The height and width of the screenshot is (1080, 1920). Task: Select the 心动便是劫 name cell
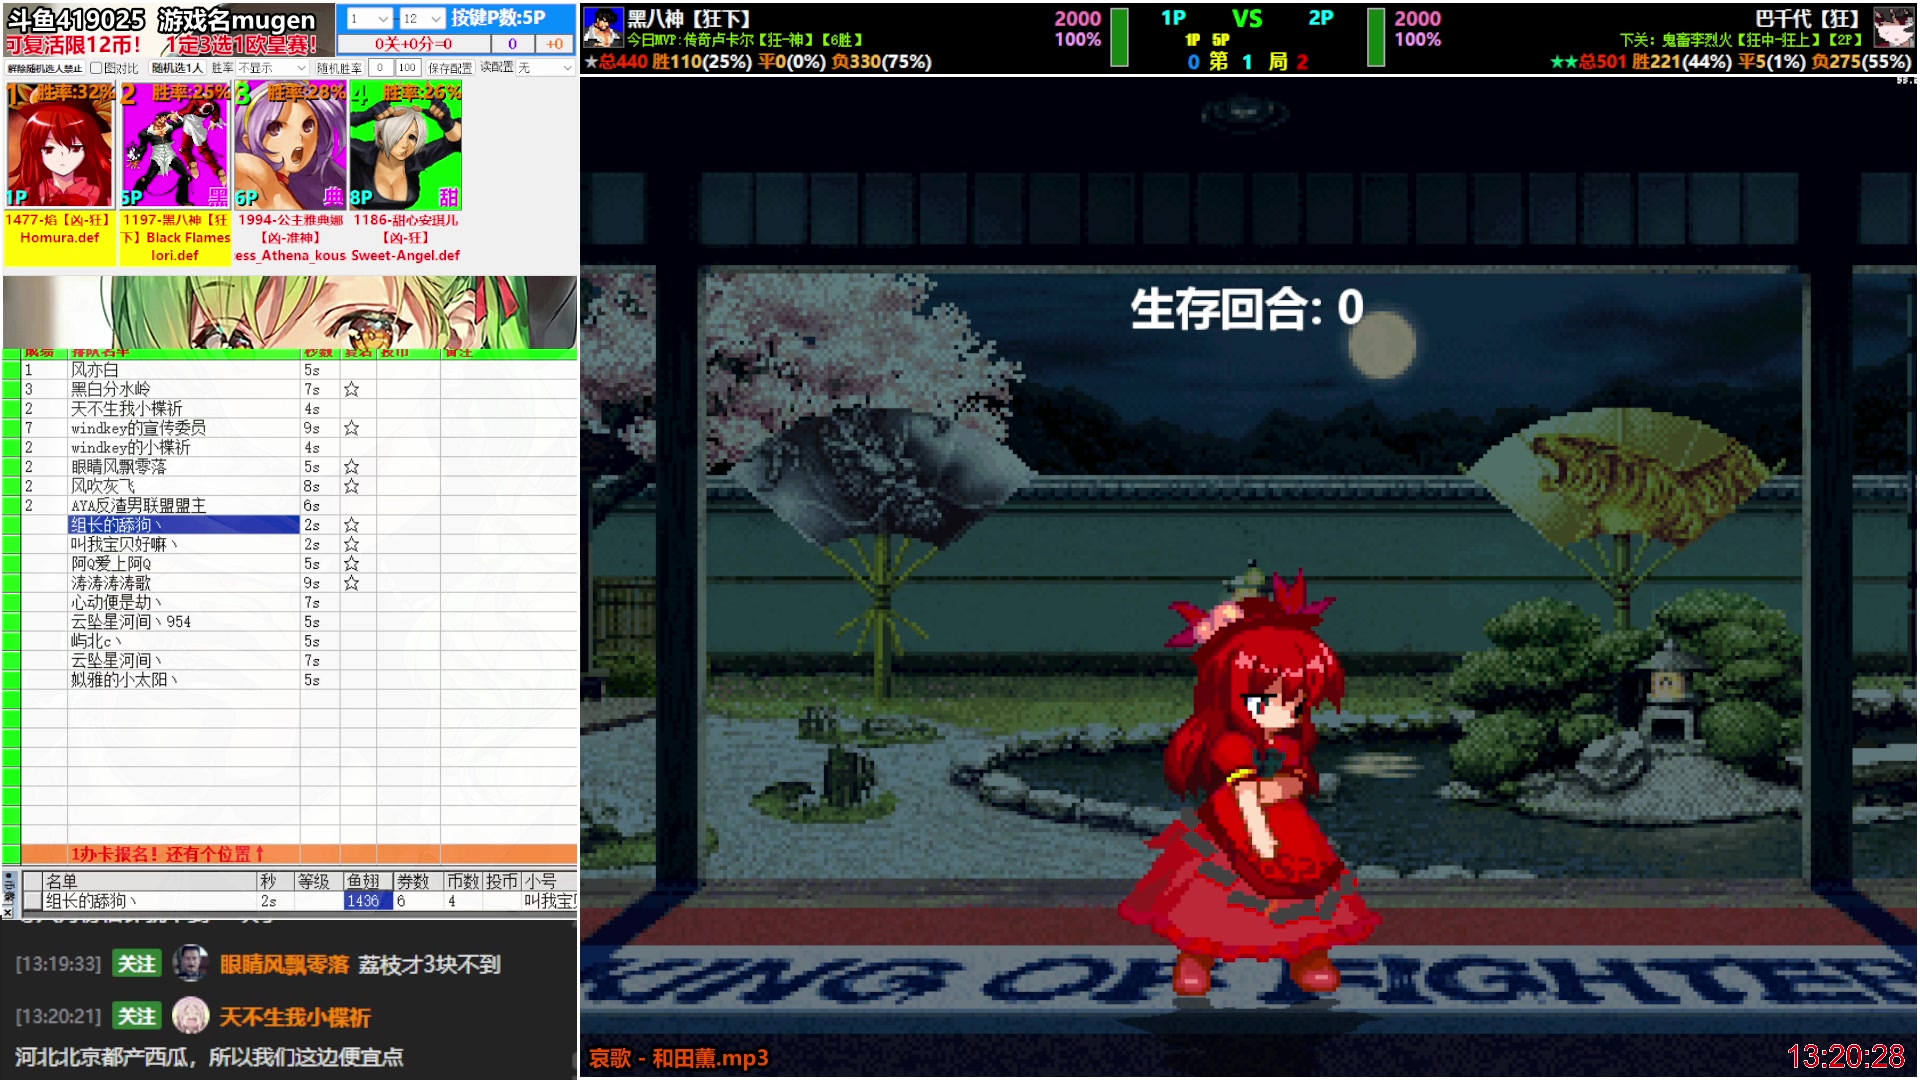[x=184, y=603]
